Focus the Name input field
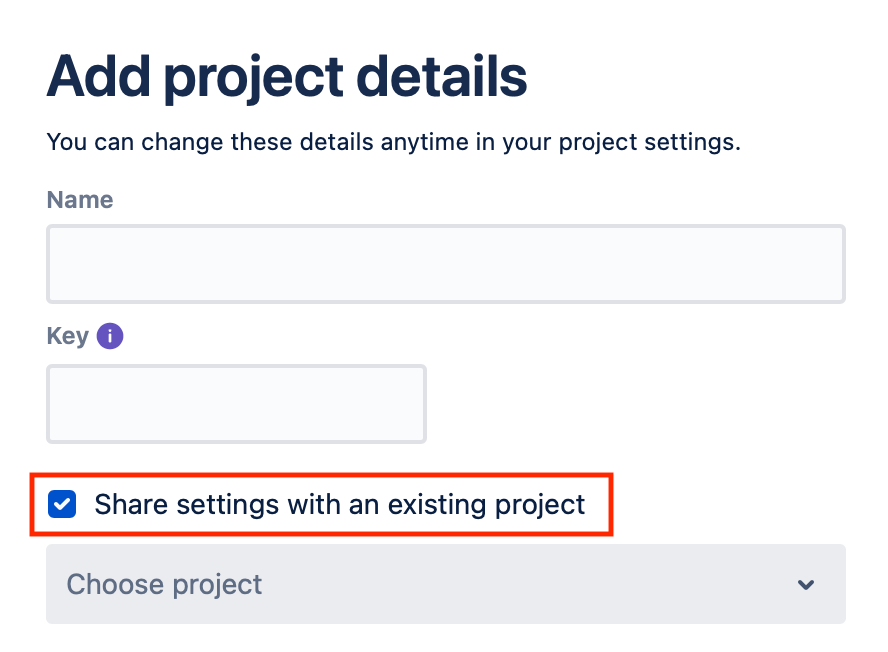The image size is (888, 652). pos(446,264)
